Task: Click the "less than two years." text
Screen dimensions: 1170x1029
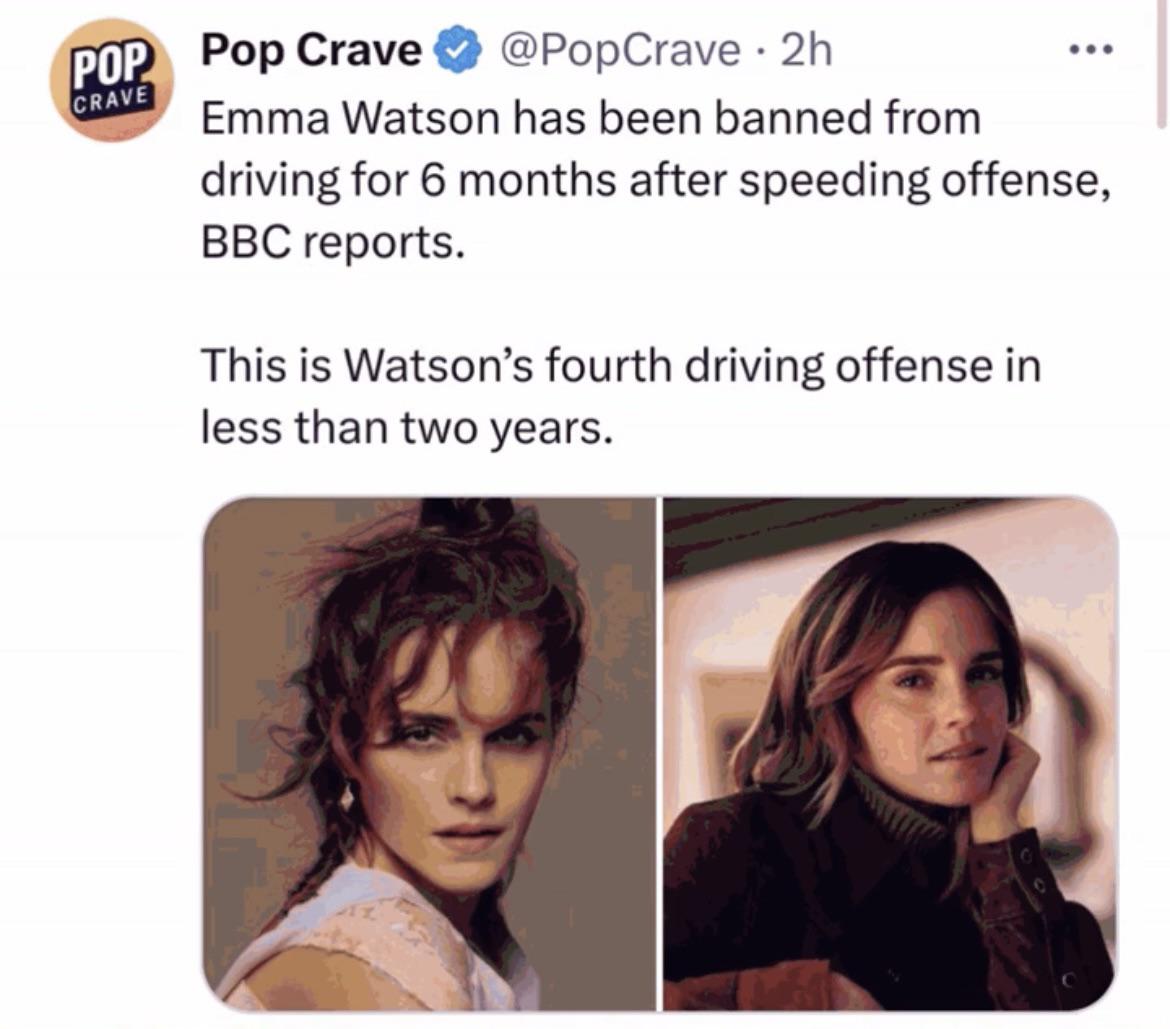Action: coord(407,428)
